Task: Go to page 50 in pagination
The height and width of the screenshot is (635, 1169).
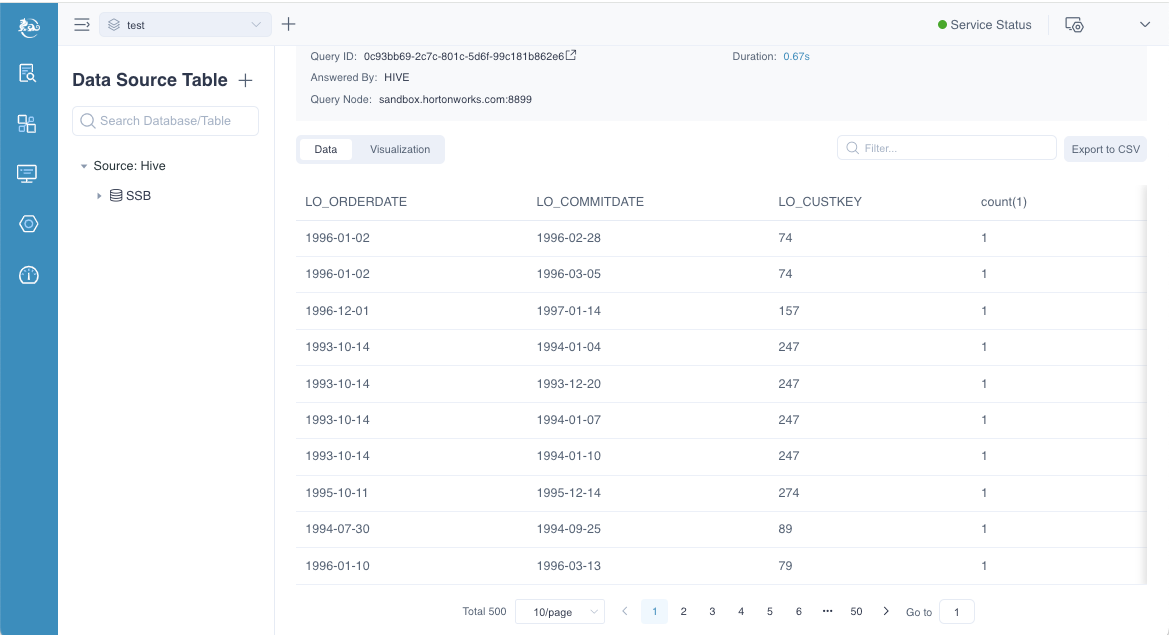Action: click(x=856, y=611)
